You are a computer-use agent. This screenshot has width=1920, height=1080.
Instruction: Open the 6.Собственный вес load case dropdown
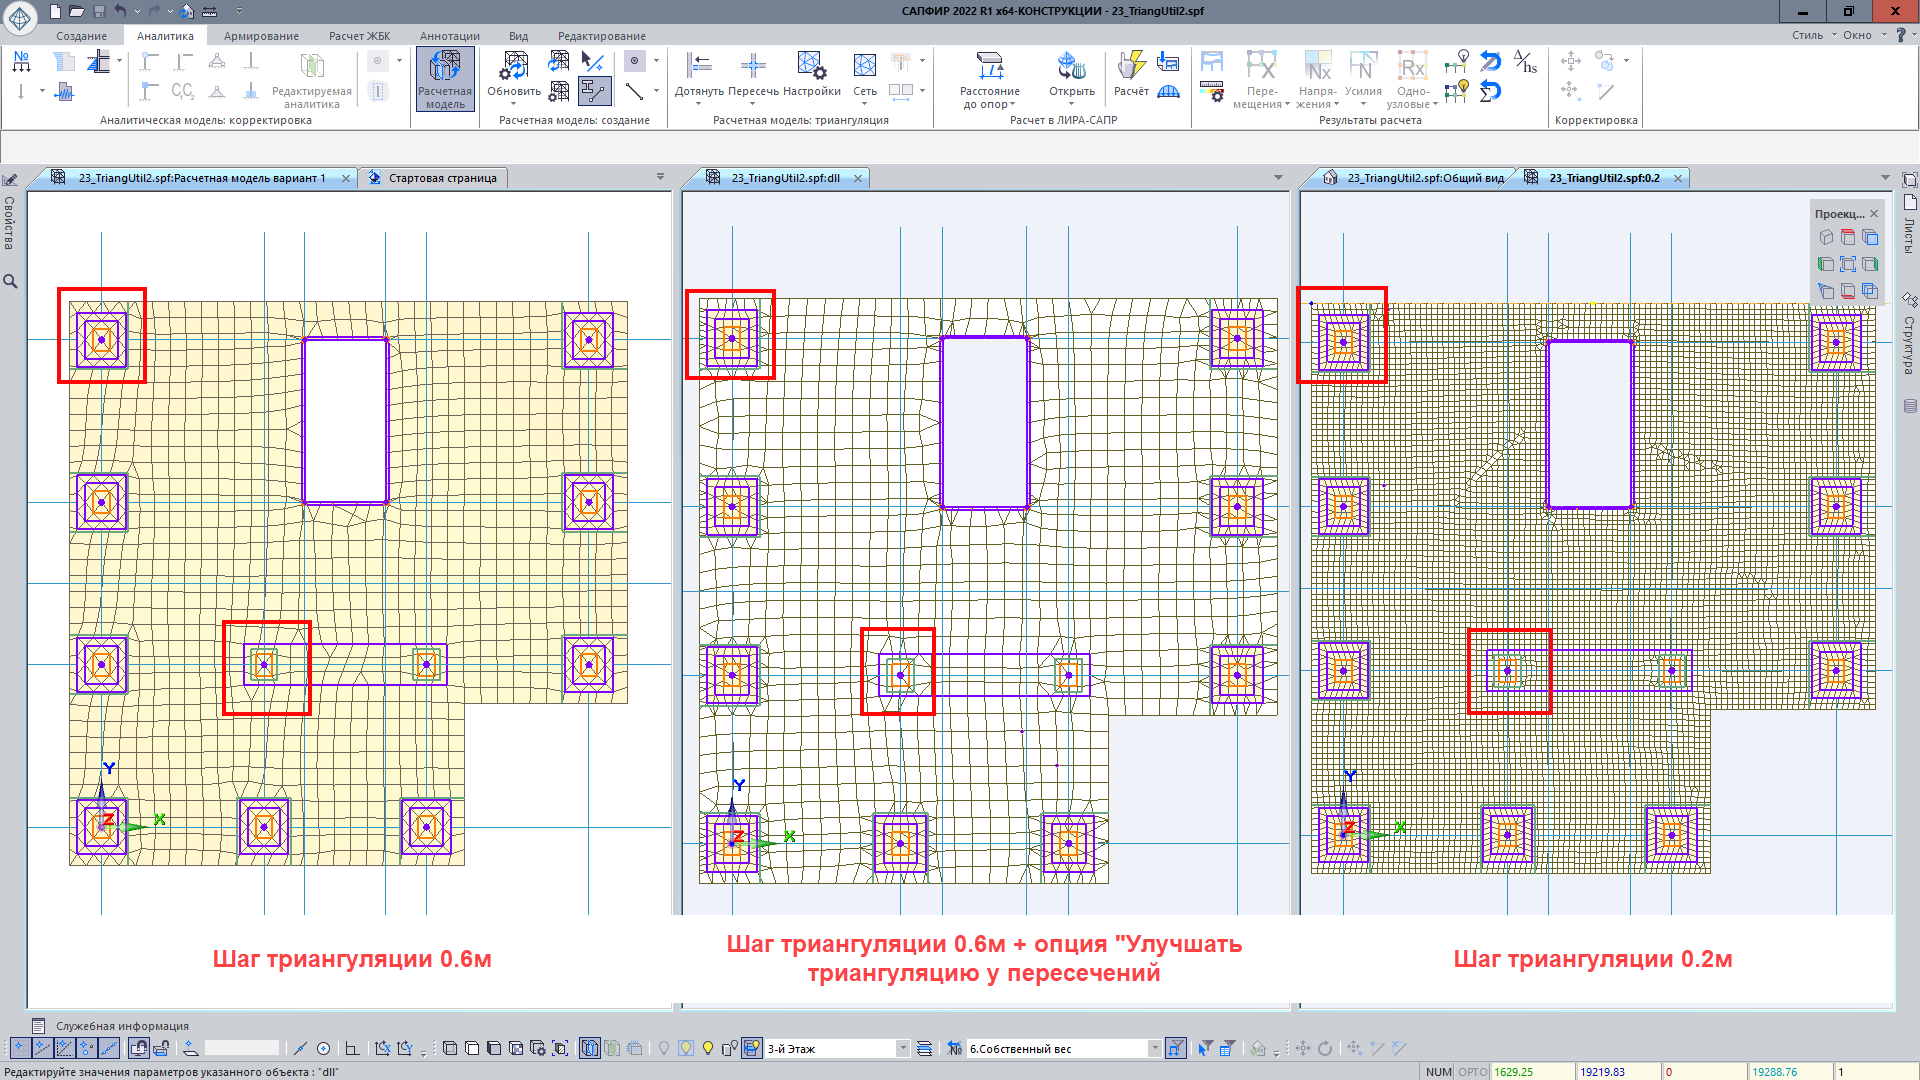click(1155, 1048)
